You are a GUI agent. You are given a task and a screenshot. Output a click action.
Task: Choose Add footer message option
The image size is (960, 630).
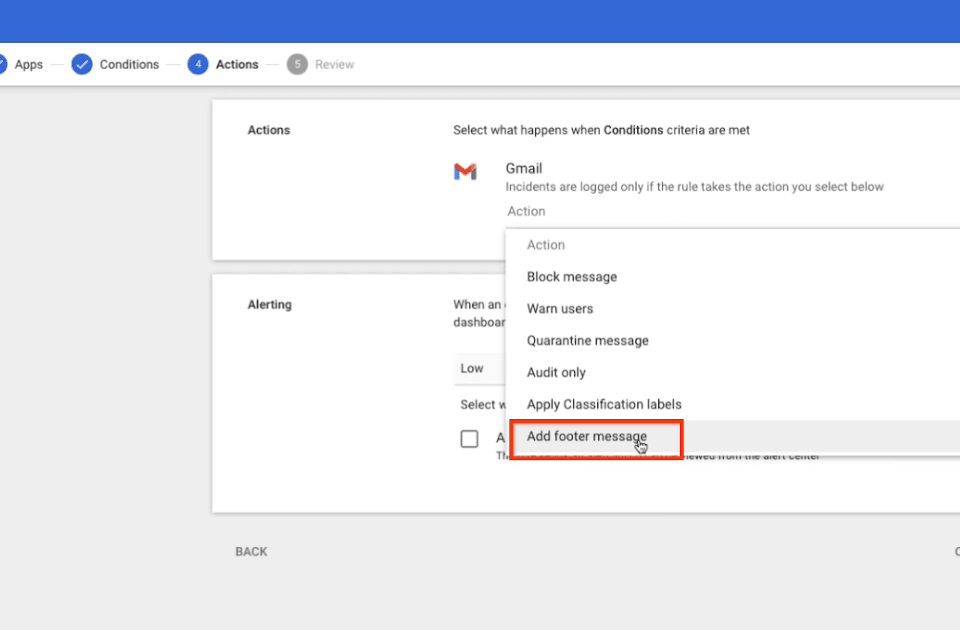(587, 437)
